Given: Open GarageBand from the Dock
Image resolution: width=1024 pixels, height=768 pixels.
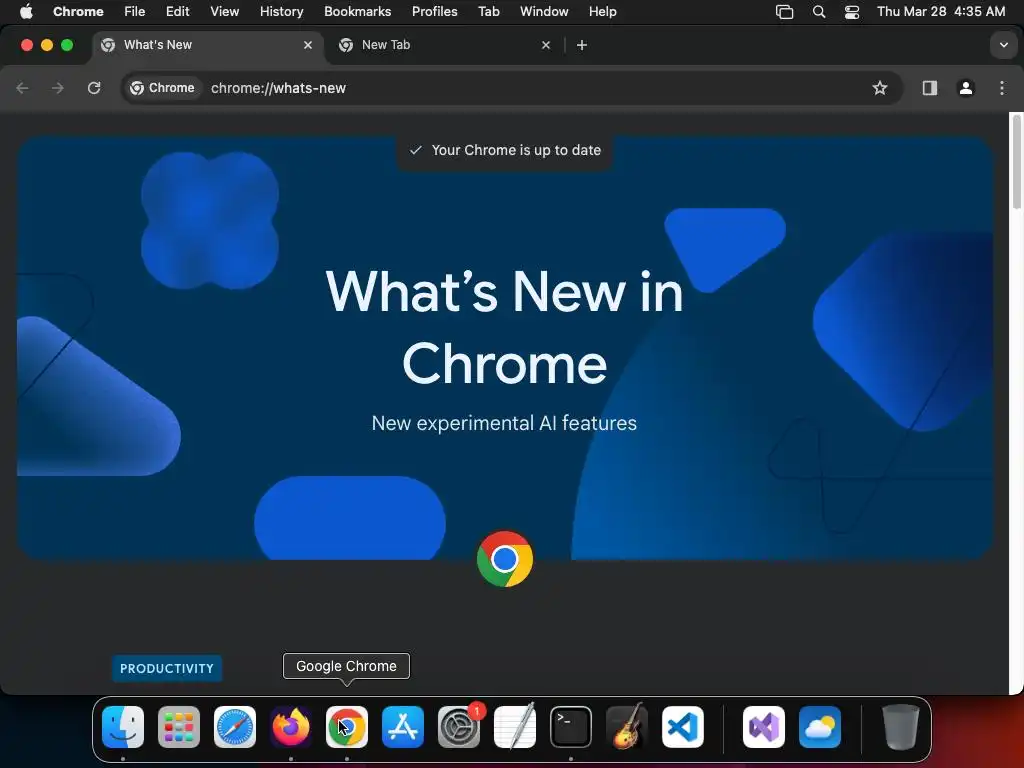Looking at the screenshot, I should (x=627, y=727).
